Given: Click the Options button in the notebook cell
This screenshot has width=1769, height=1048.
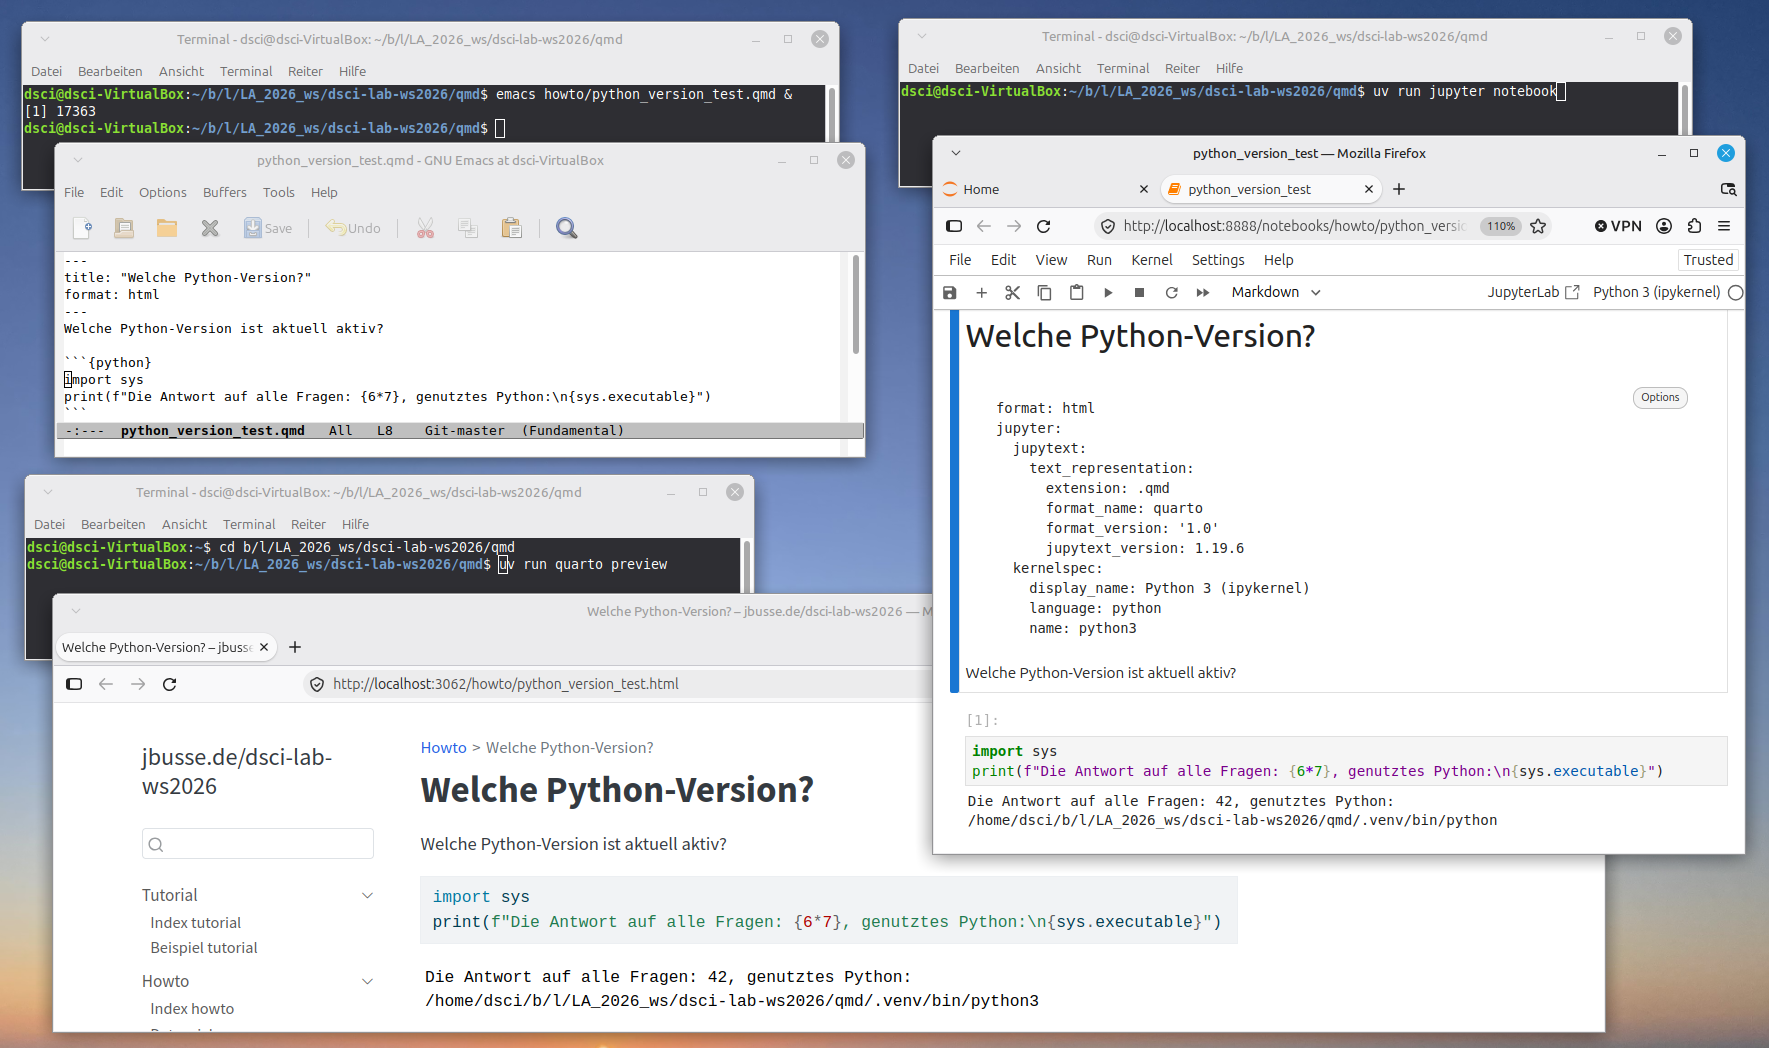Looking at the screenshot, I should pos(1660,397).
